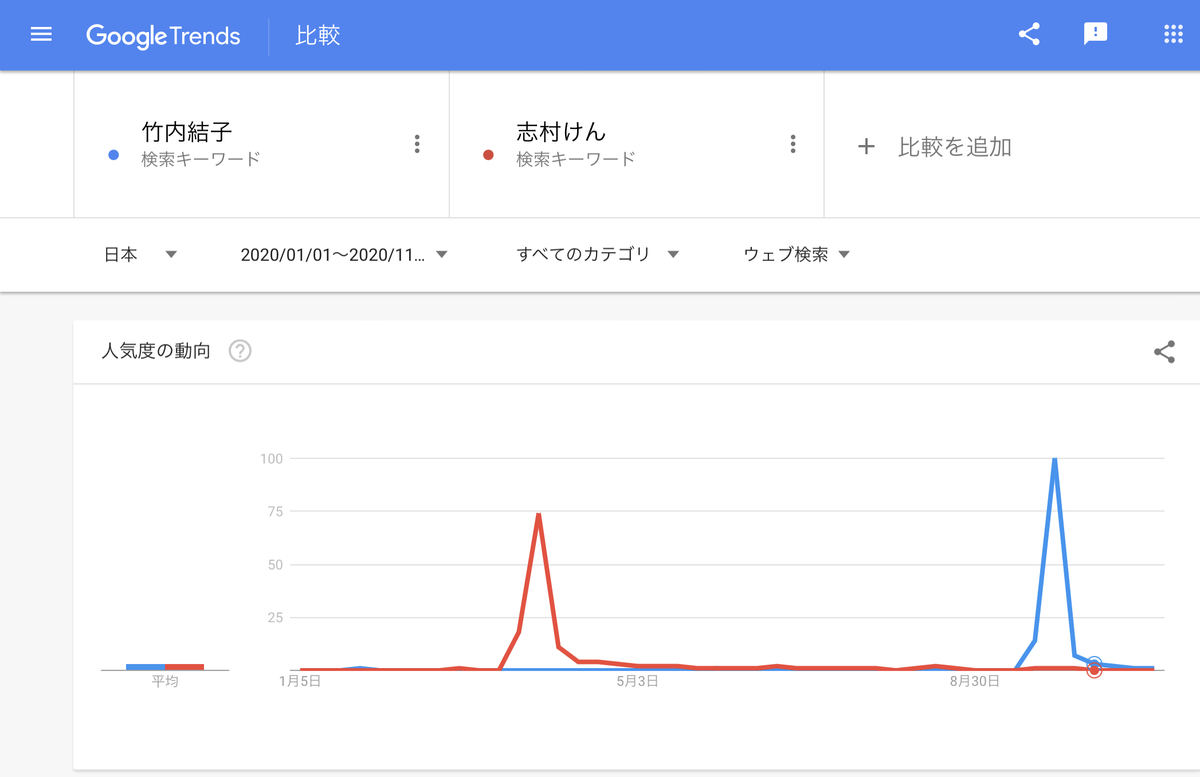Click the 50 y-axis label
The width and height of the screenshot is (1200, 777).
click(276, 565)
